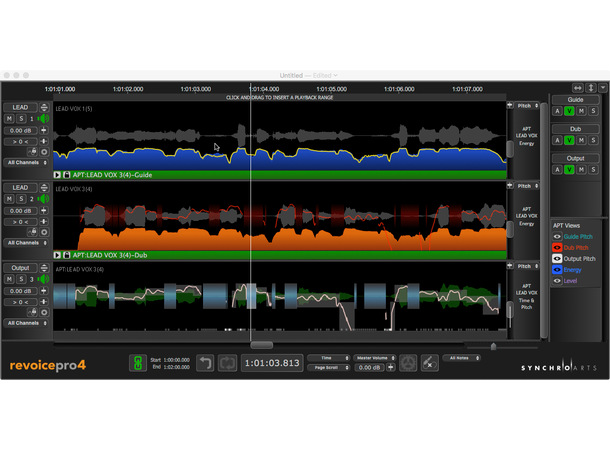This screenshot has height=450, width=610.
Task: Toggle Energy visibility eye
Action: (557, 270)
